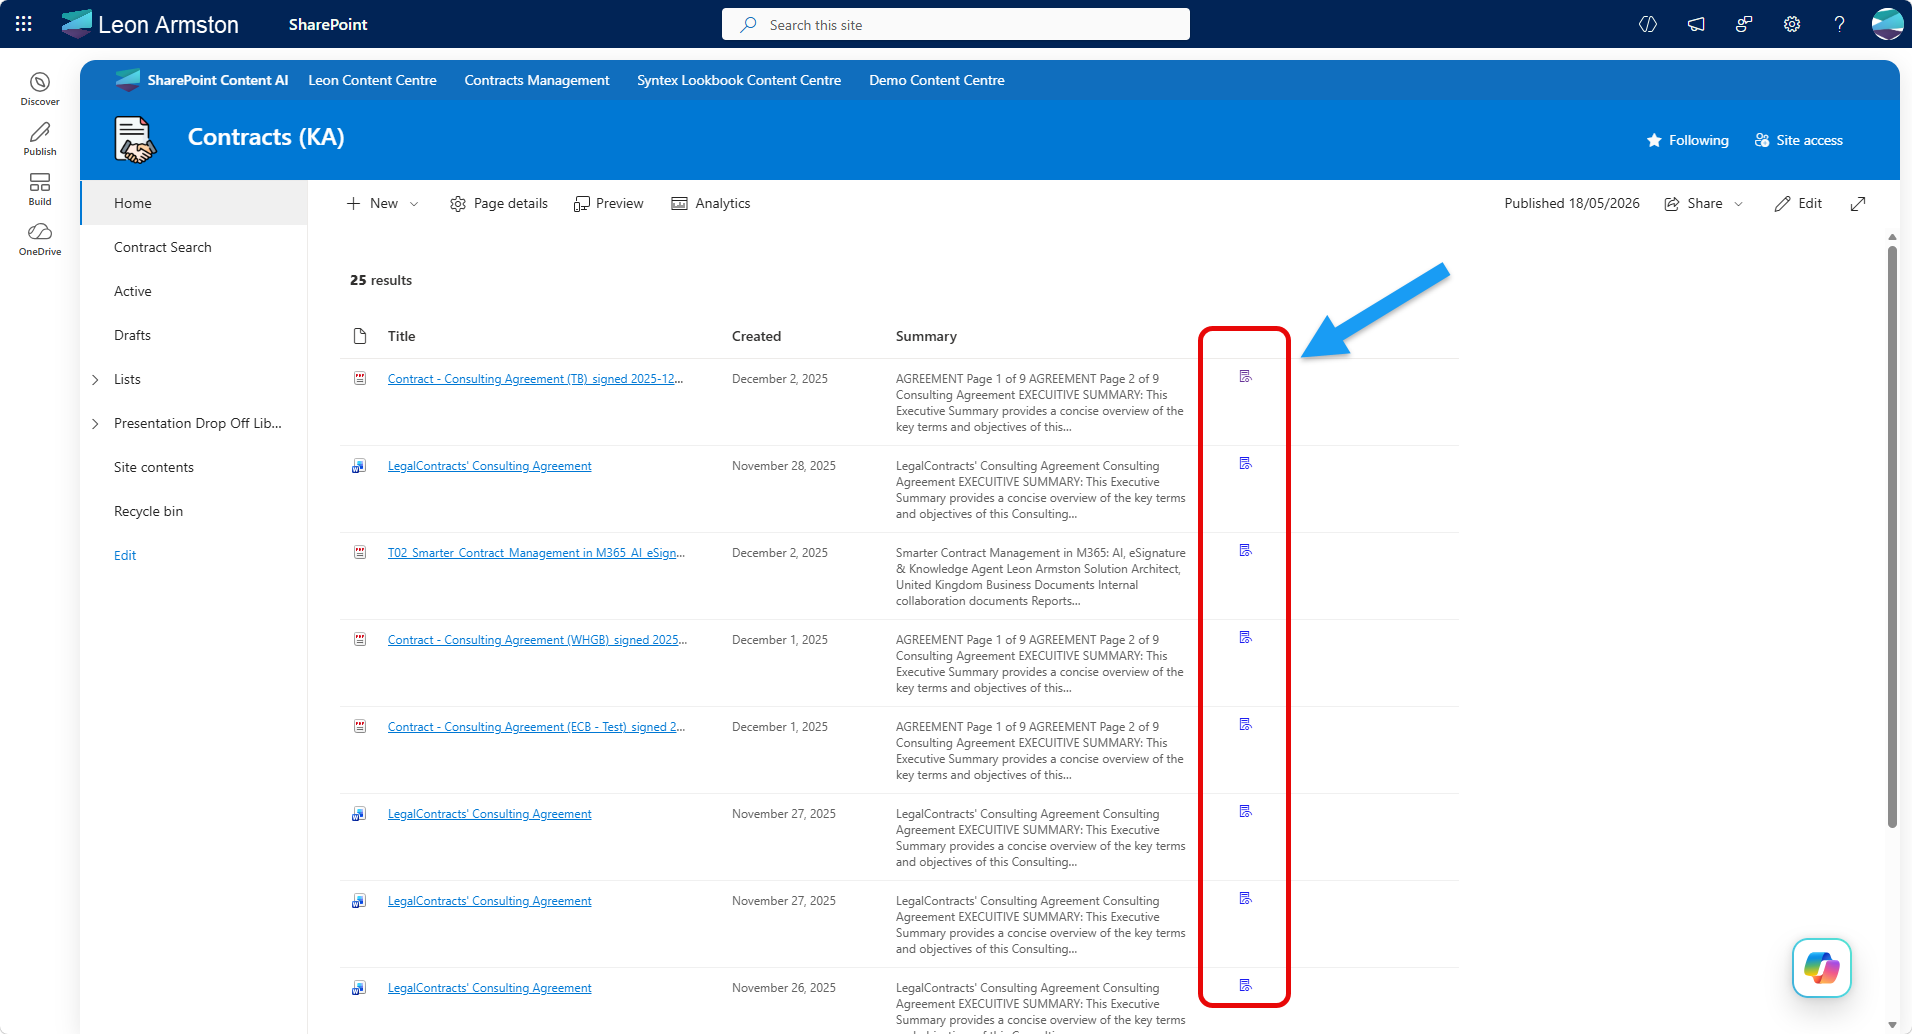Open the Share dropdown chevron

coord(1738,203)
